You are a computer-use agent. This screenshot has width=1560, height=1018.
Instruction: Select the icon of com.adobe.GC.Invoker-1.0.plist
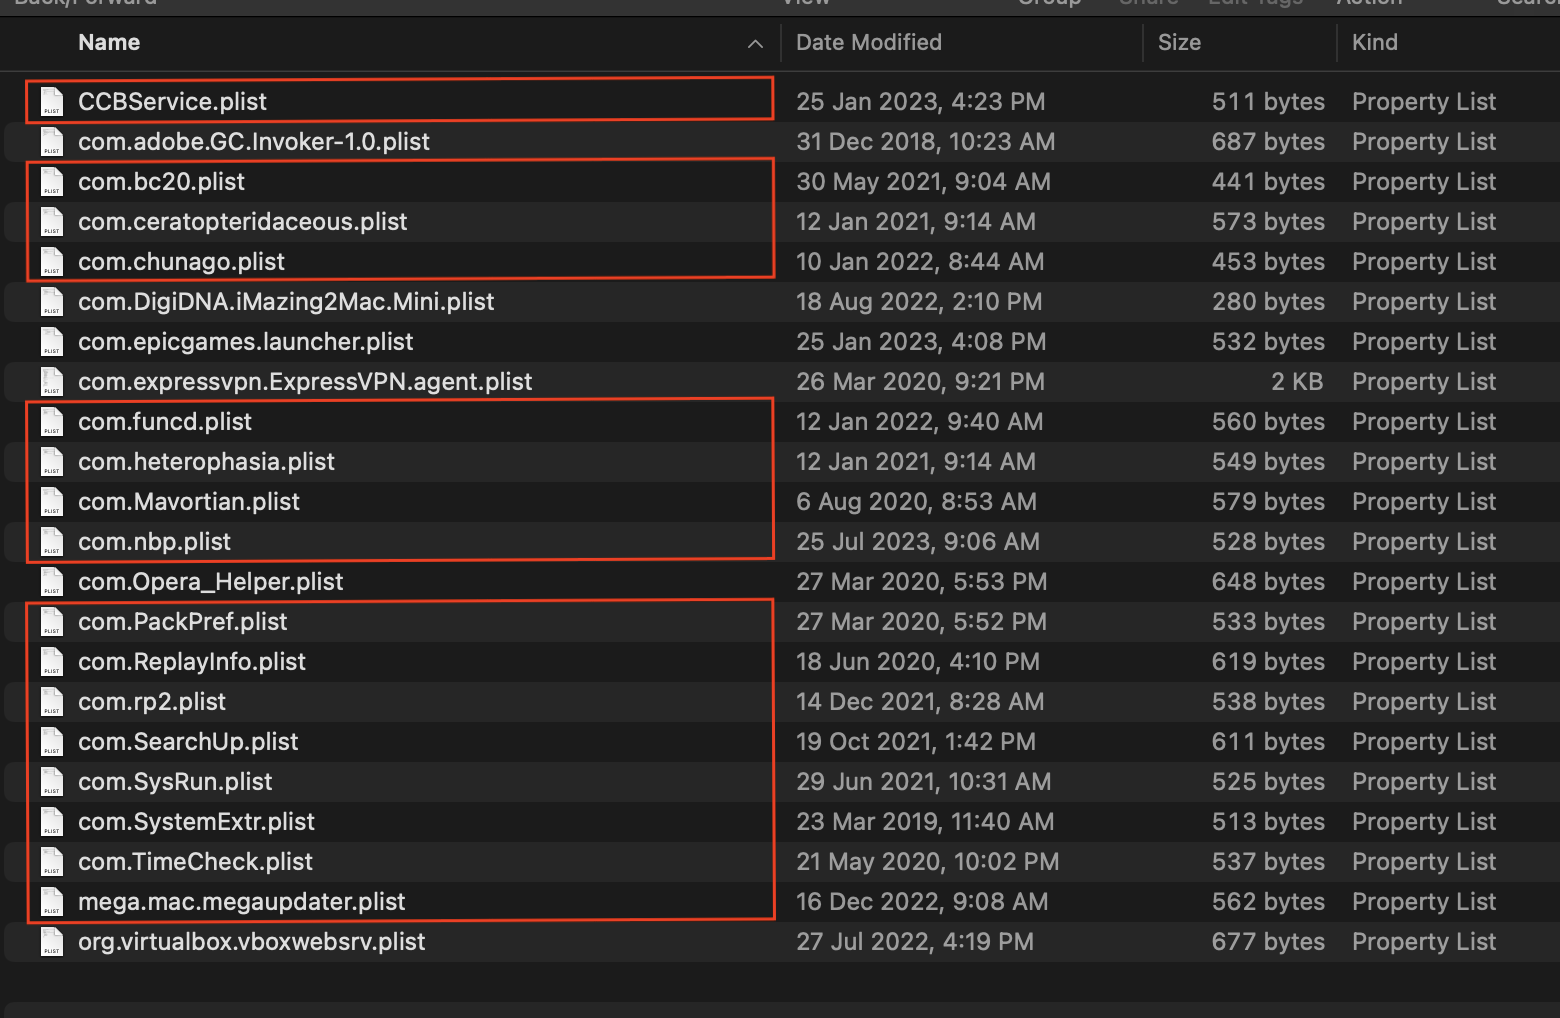52,141
